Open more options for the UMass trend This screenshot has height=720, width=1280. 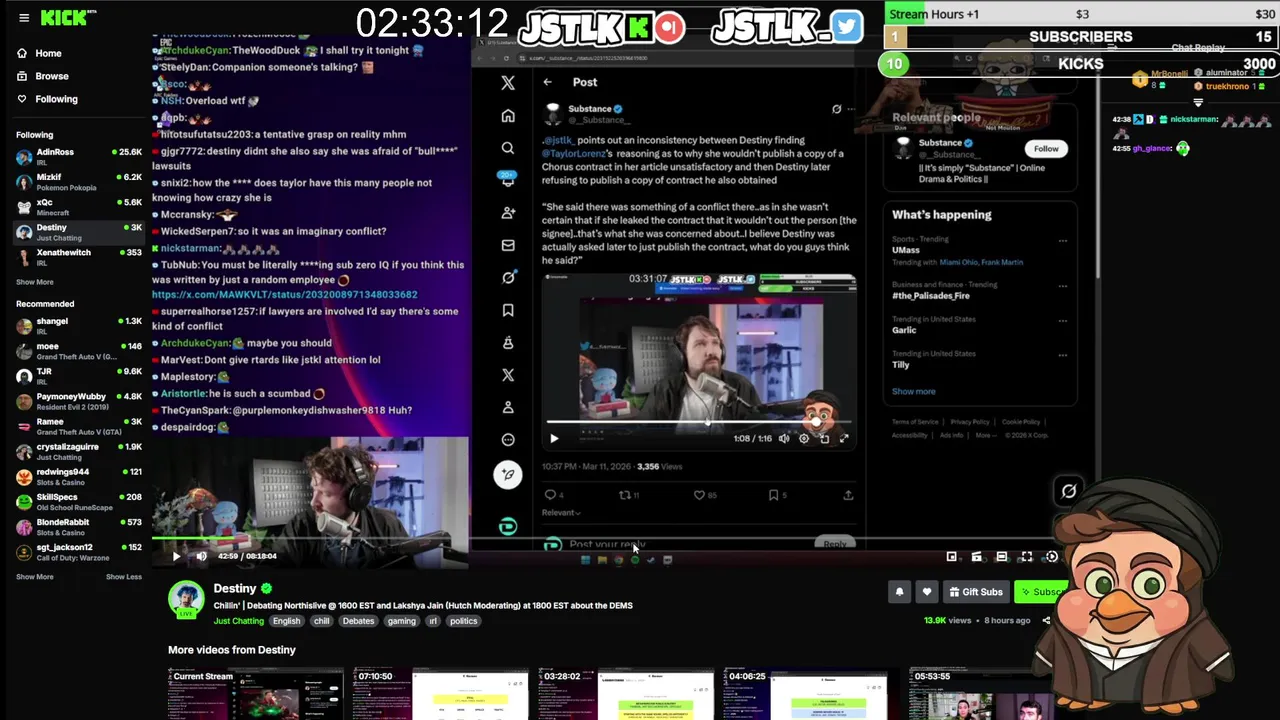[x=1062, y=241]
